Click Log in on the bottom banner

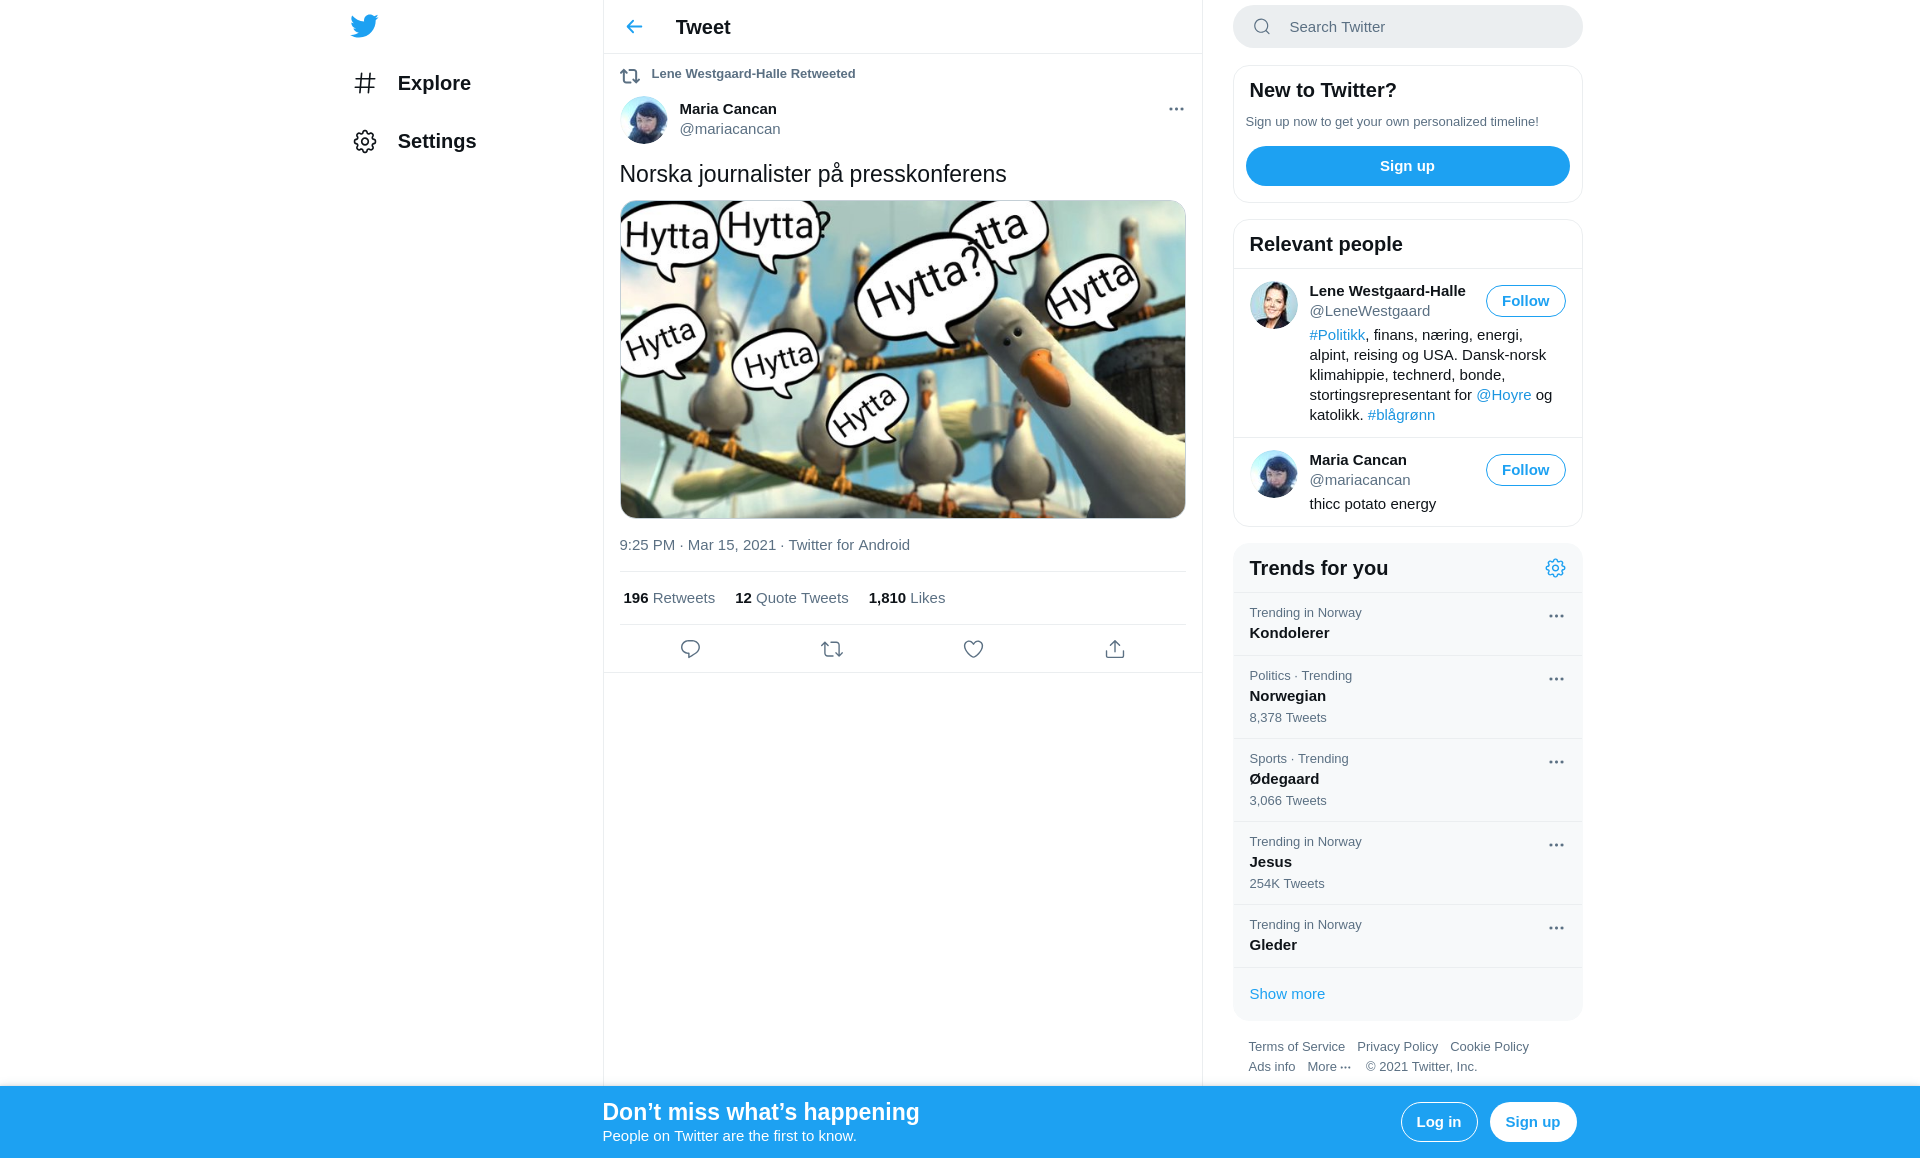1438,1122
